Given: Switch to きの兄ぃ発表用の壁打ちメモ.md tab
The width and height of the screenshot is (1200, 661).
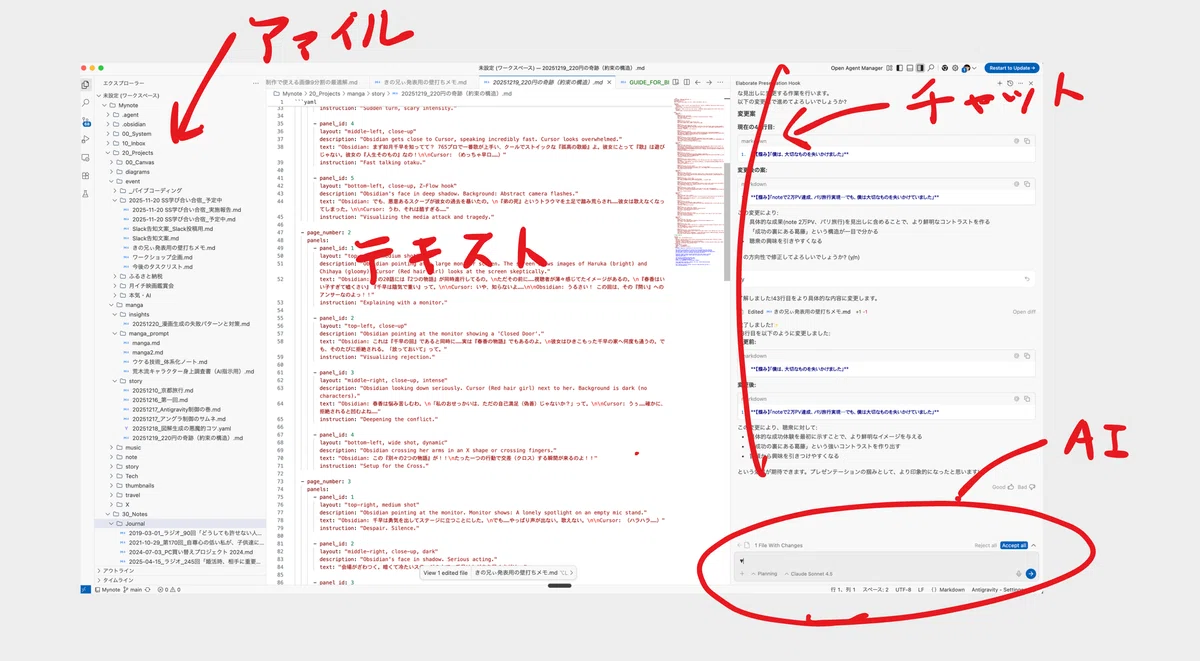Looking at the screenshot, I should click(x=425, y=82).
